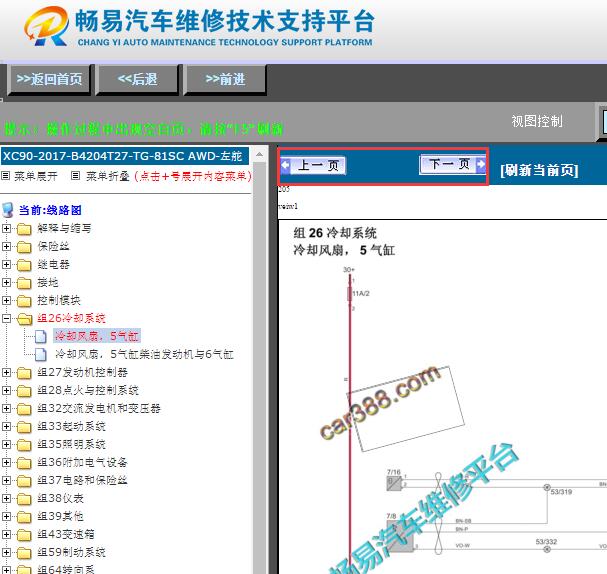Select the 组38仪表 tree label

[60, 498]
